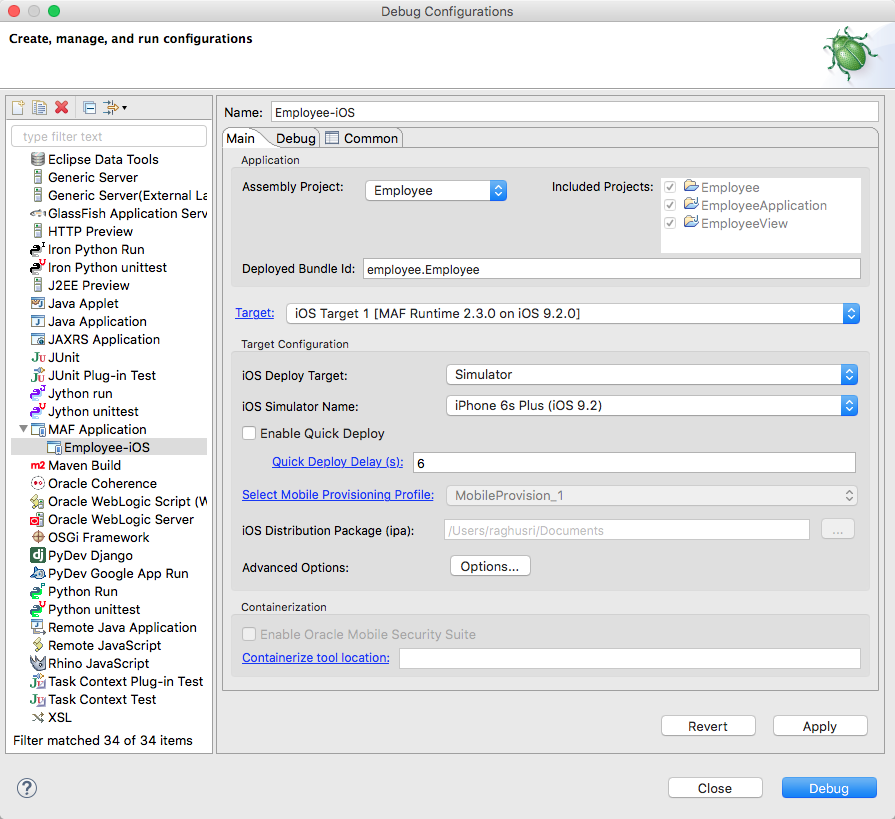895x819 pixels.
Task: Switch to the Common tab
Action: [363, 138]
